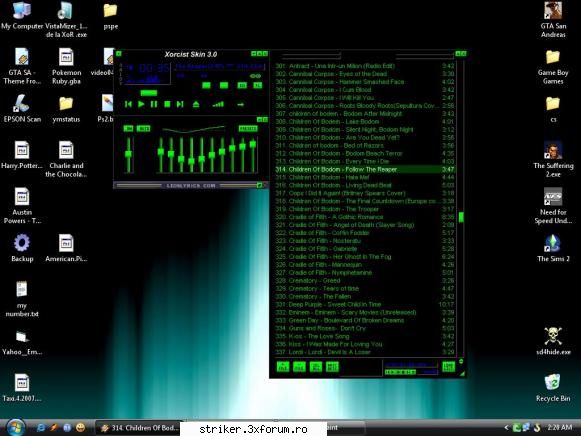Select track 314 Children Of Bodom - Follow The Reaper
581x436 pixels.
[x=365, y=169]
